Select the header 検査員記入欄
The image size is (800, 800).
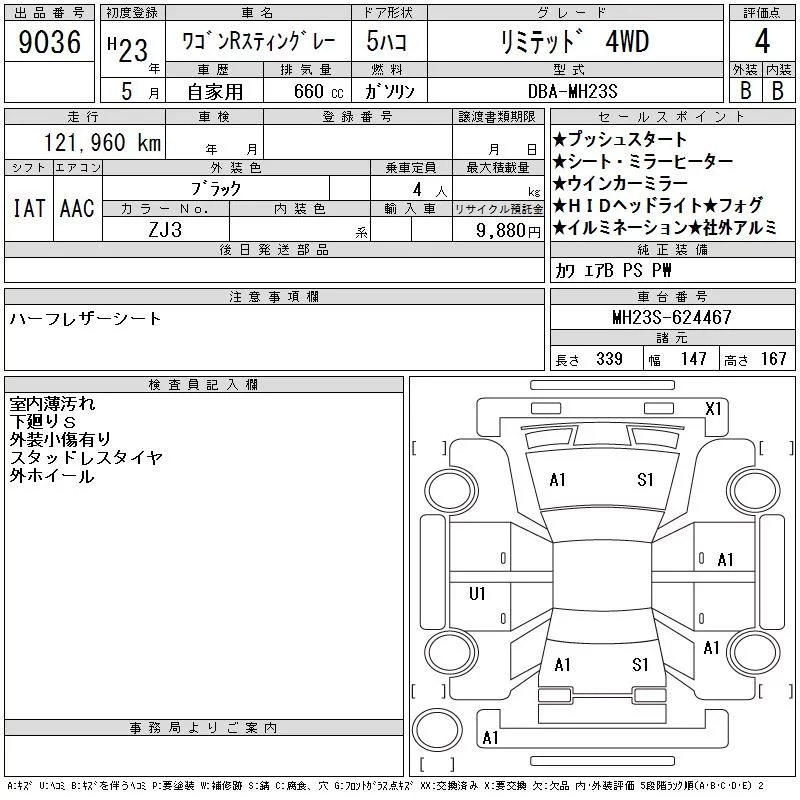coord(203,384)
